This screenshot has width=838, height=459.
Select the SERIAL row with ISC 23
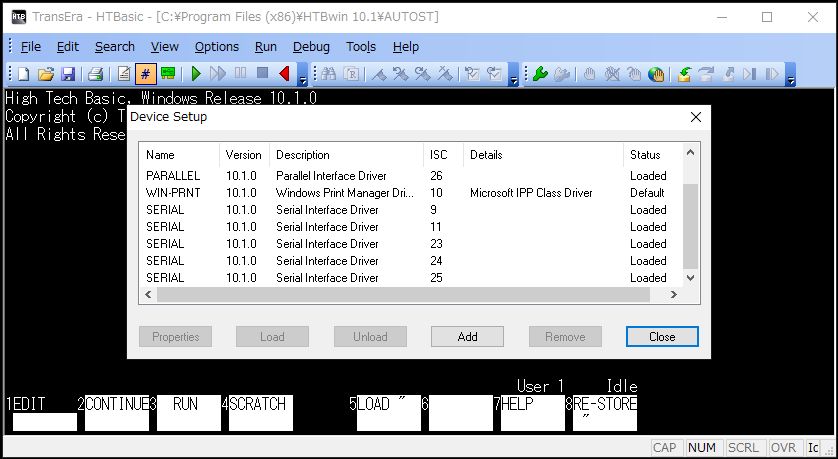point(411,244)
